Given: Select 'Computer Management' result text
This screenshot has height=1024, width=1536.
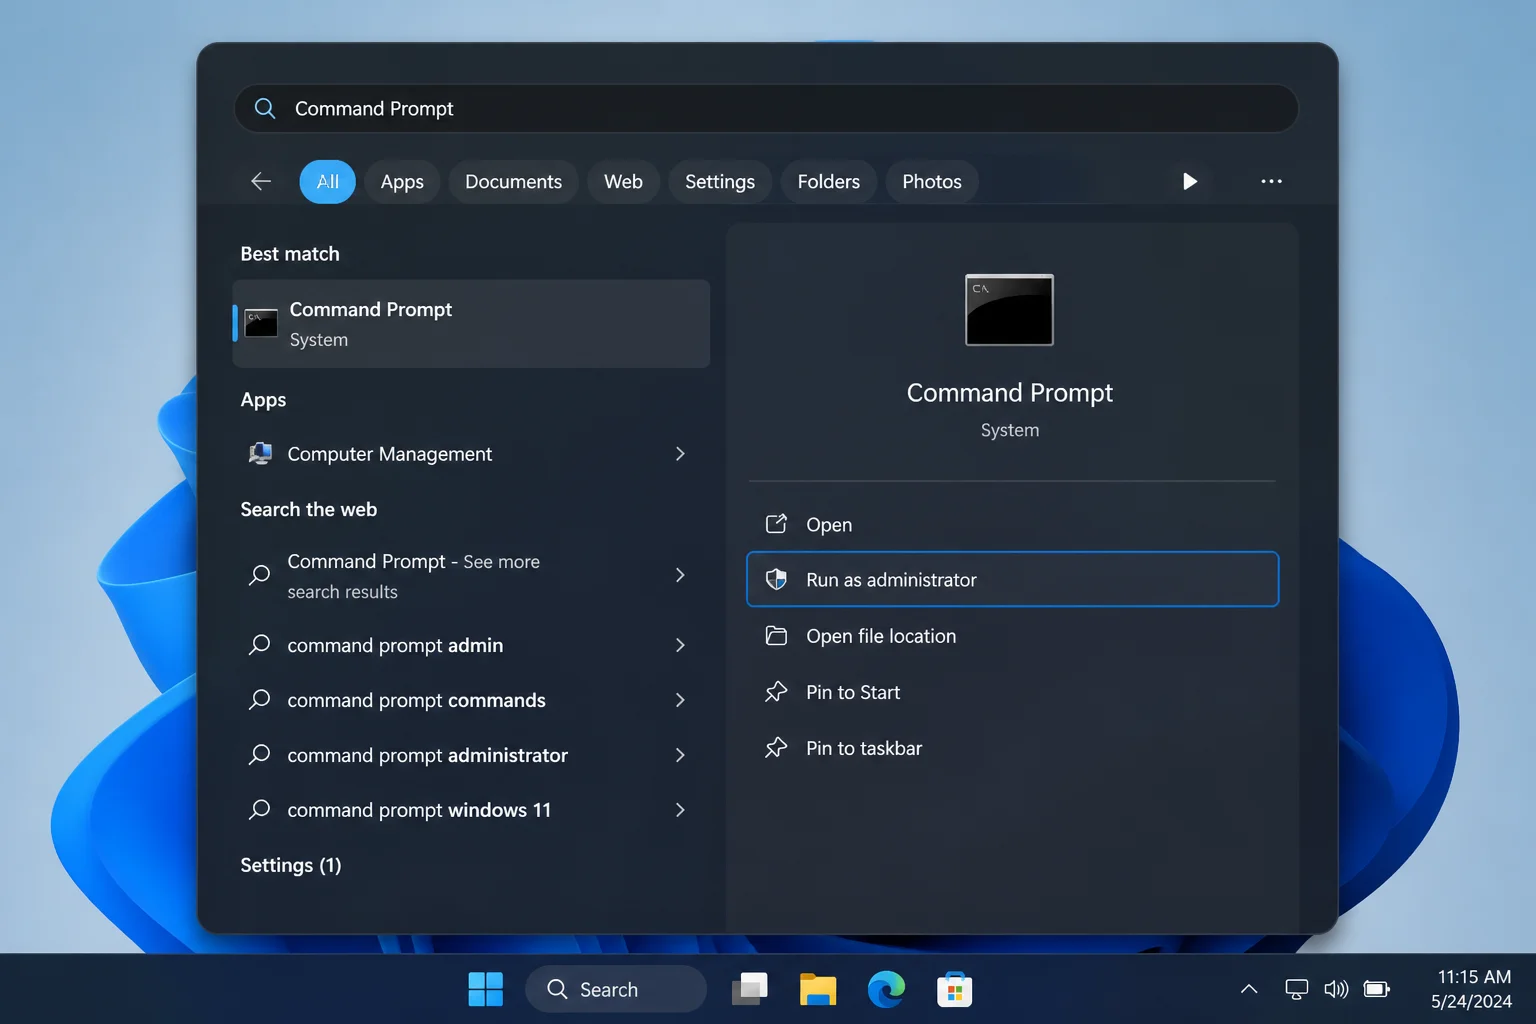Looking at the screenshot, I should coord(390,454).
